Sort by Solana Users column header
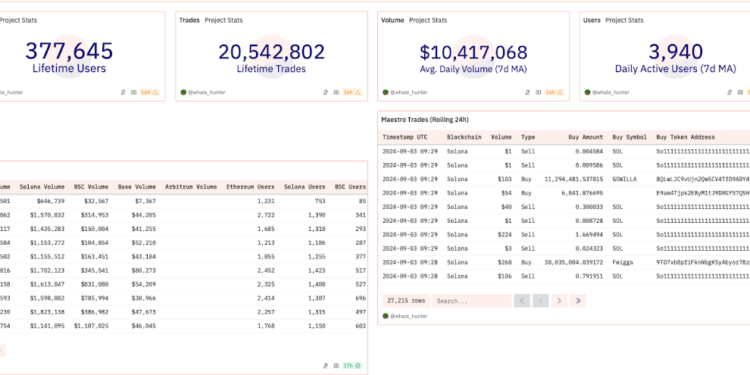The width and height of the screenshot is (750, 375). pyautogui.click(x=304, y=187)
